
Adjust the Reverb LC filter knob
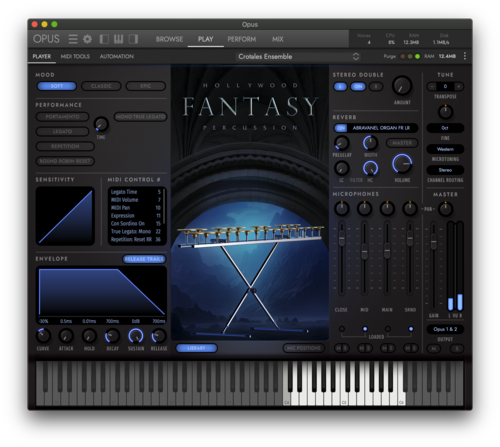342,168
